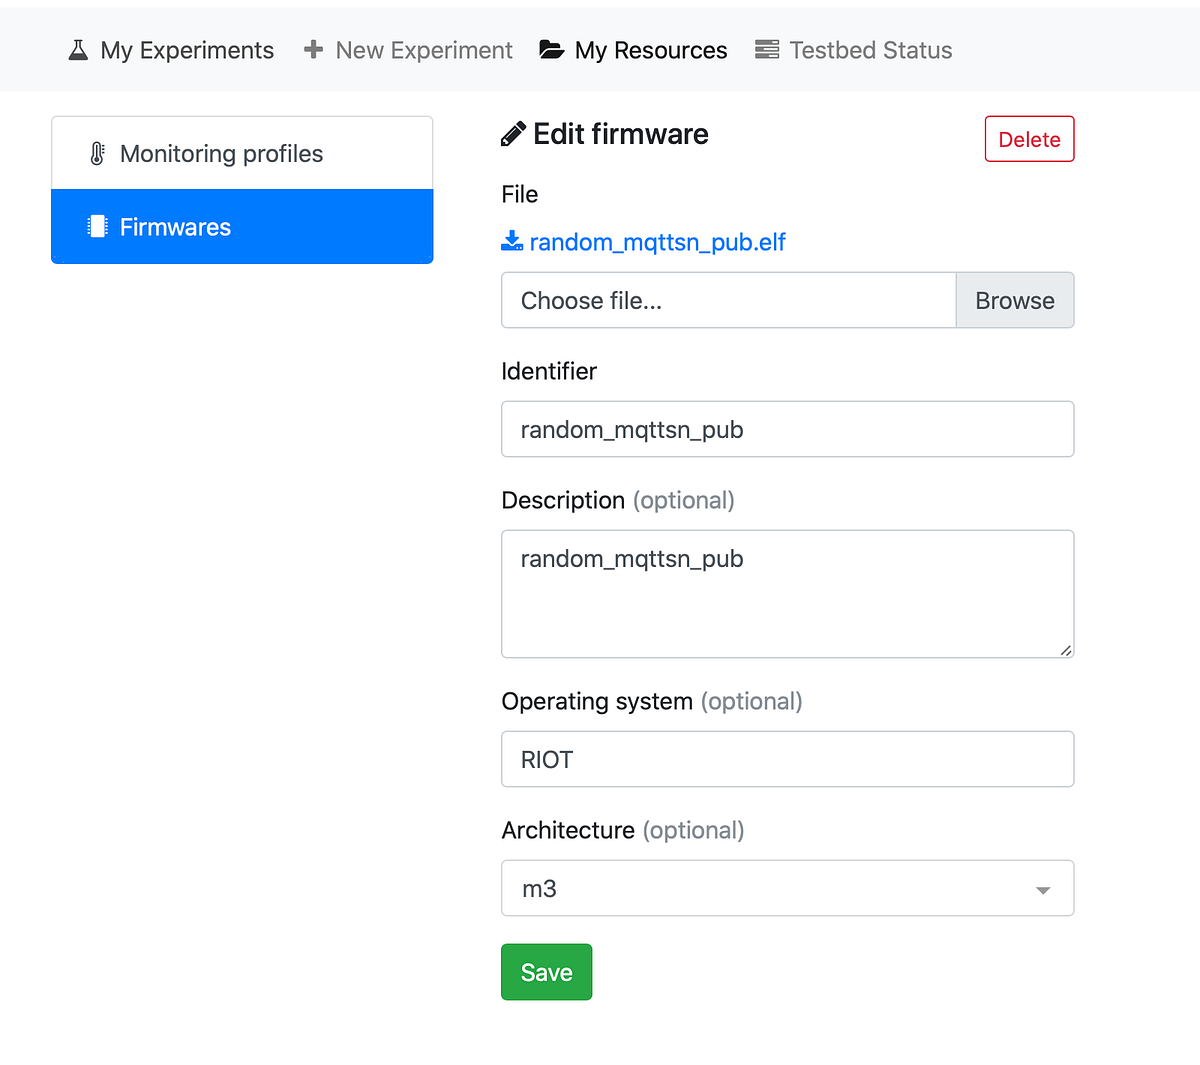Navigate to Testbed Status
This screenshot has width=1200, height=1065.
870,49
